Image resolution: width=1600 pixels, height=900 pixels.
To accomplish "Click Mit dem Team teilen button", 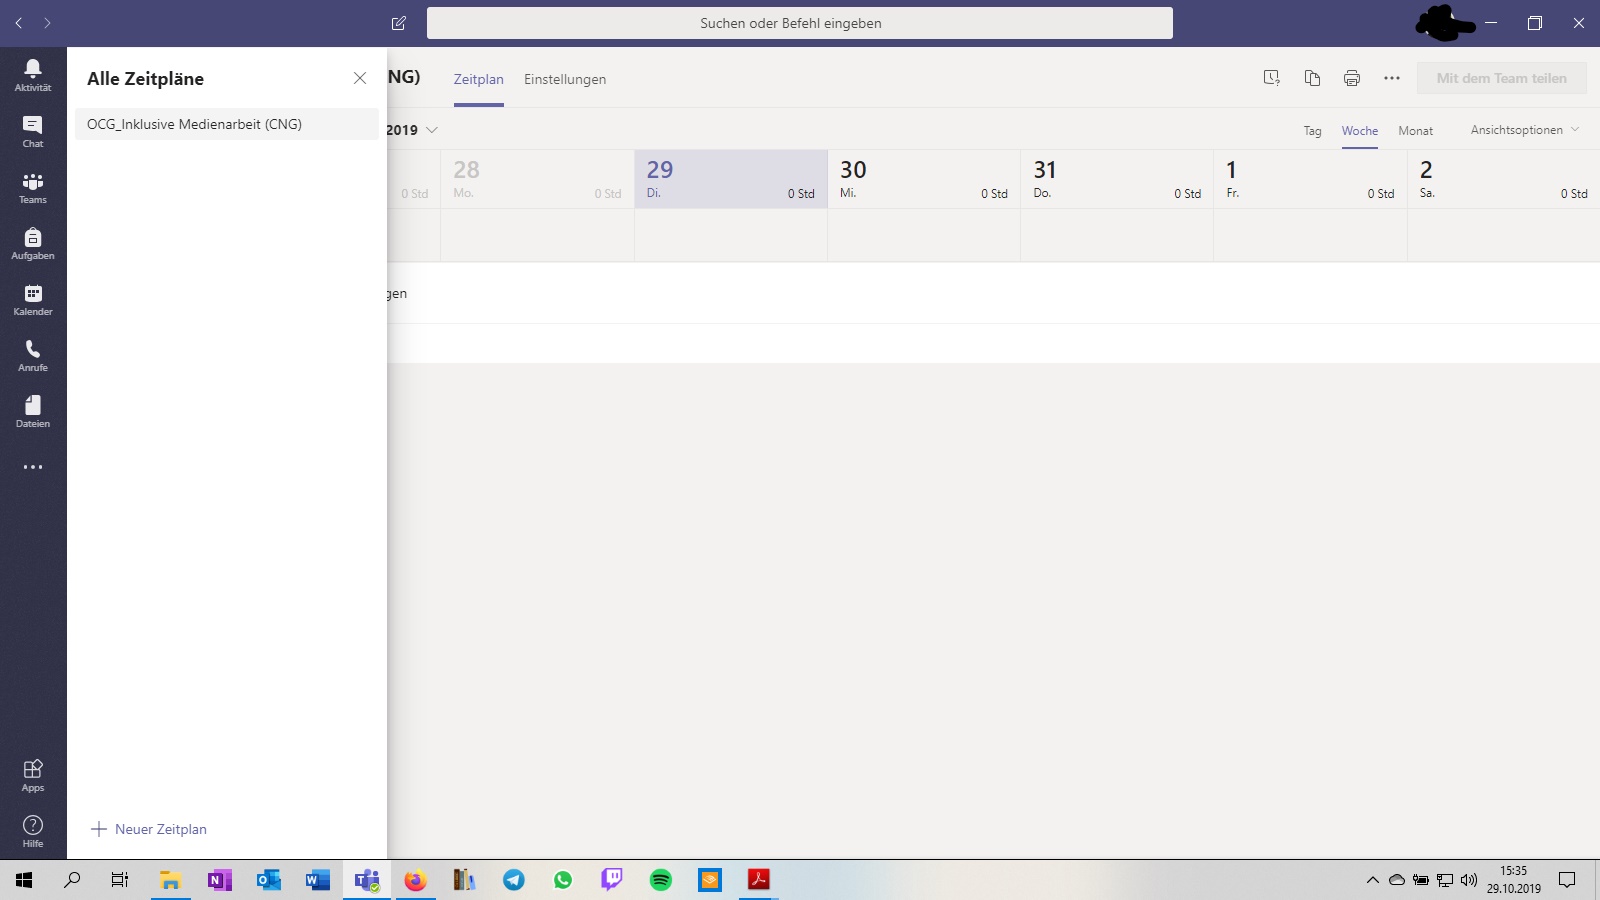I will (1502, 78).
